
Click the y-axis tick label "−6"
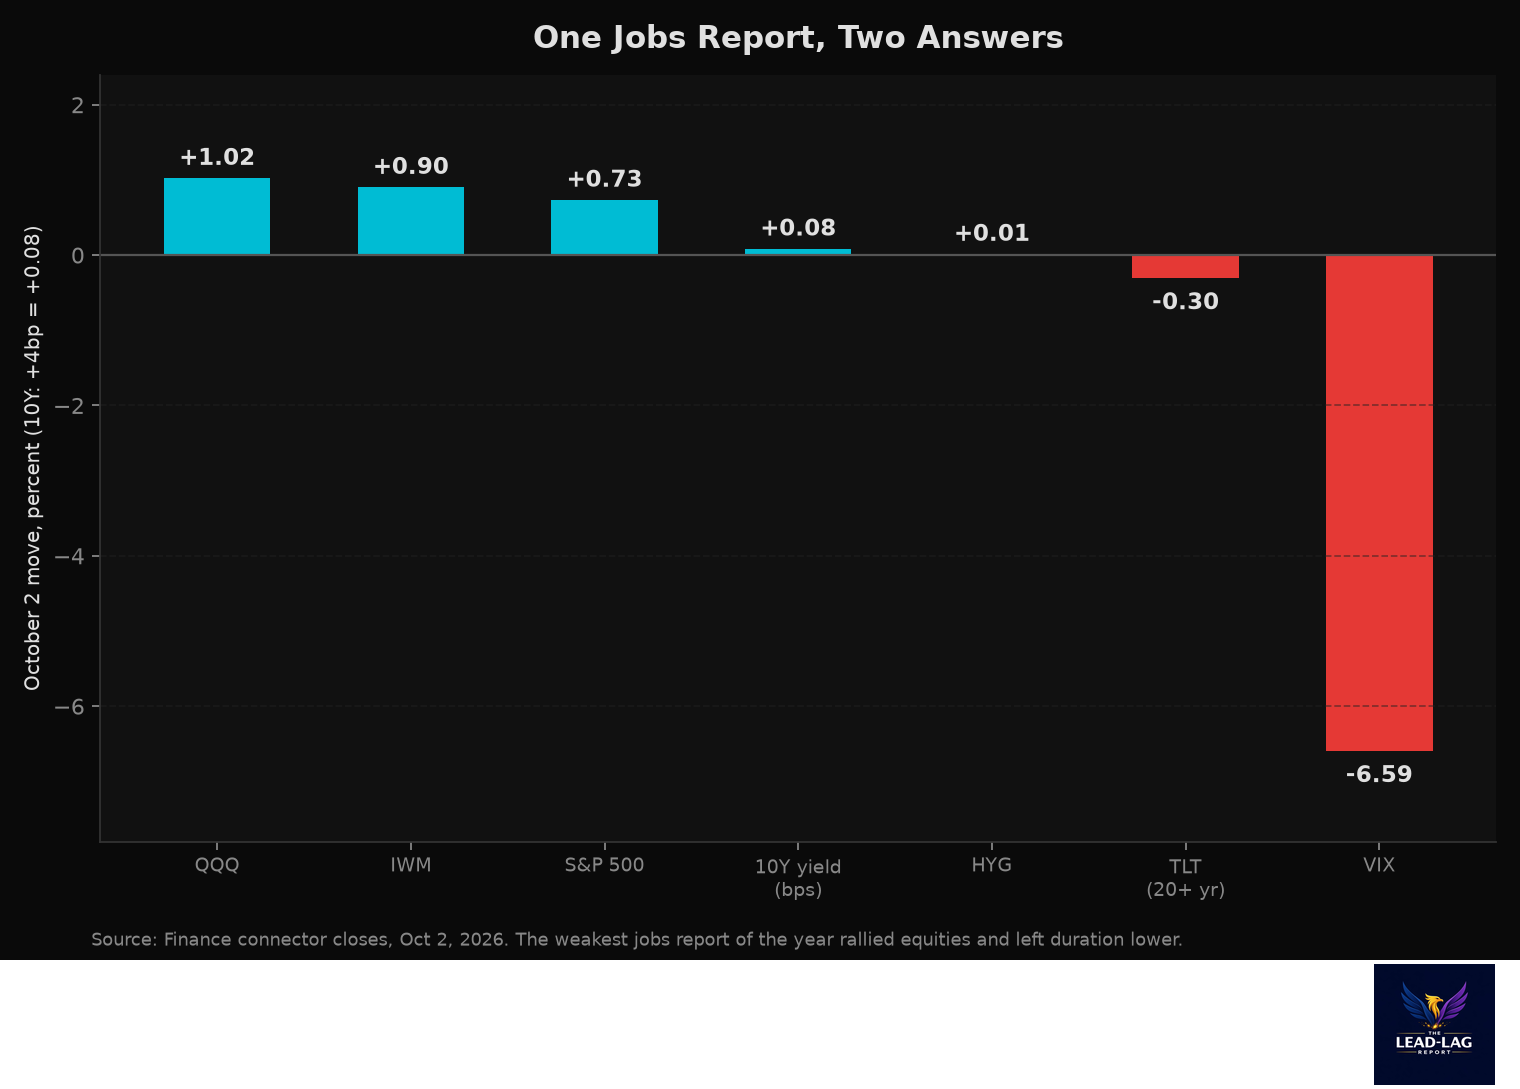tap(70, 706)
